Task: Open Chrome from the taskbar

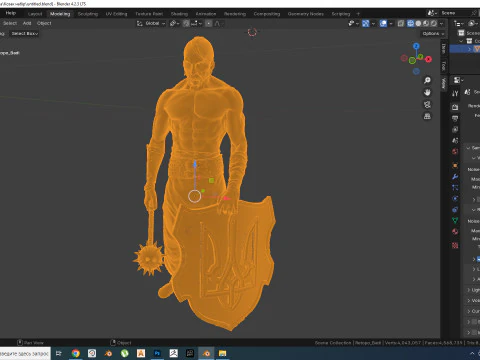Action: [76, 353]
